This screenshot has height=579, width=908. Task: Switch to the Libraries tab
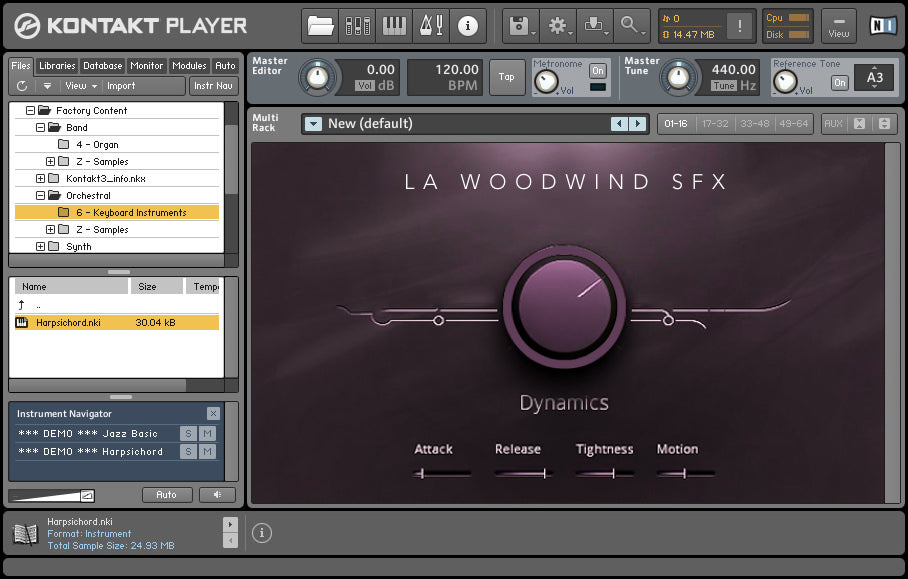pyautogui.click(x=57, y=66)
